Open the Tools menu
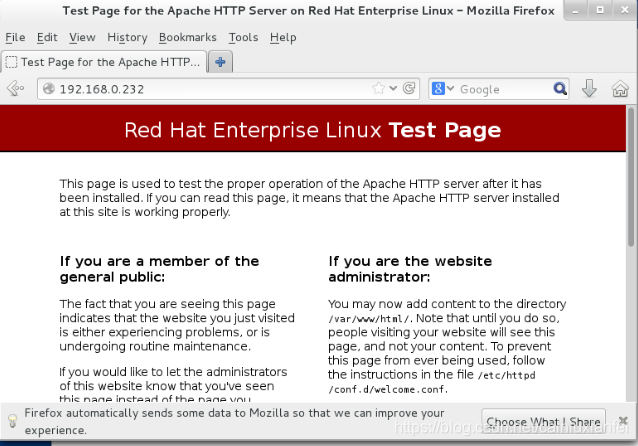Image resolution: width=638 pixels, height=446 pixels. click(243, 37)
